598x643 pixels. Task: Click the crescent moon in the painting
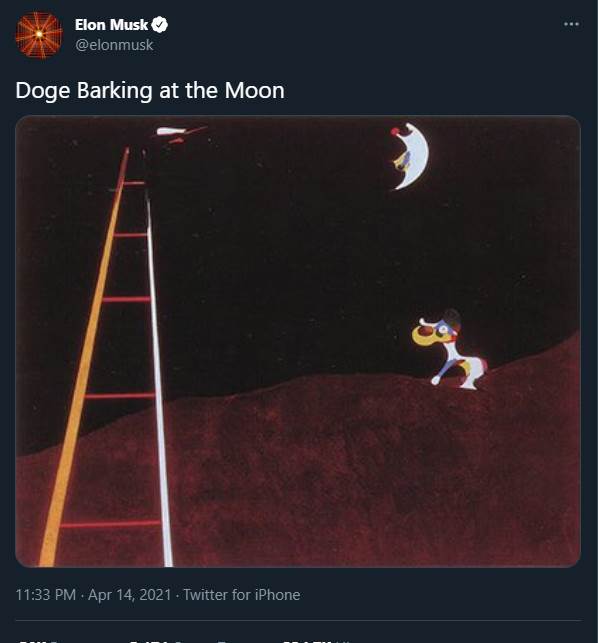[x=411, y=157]
